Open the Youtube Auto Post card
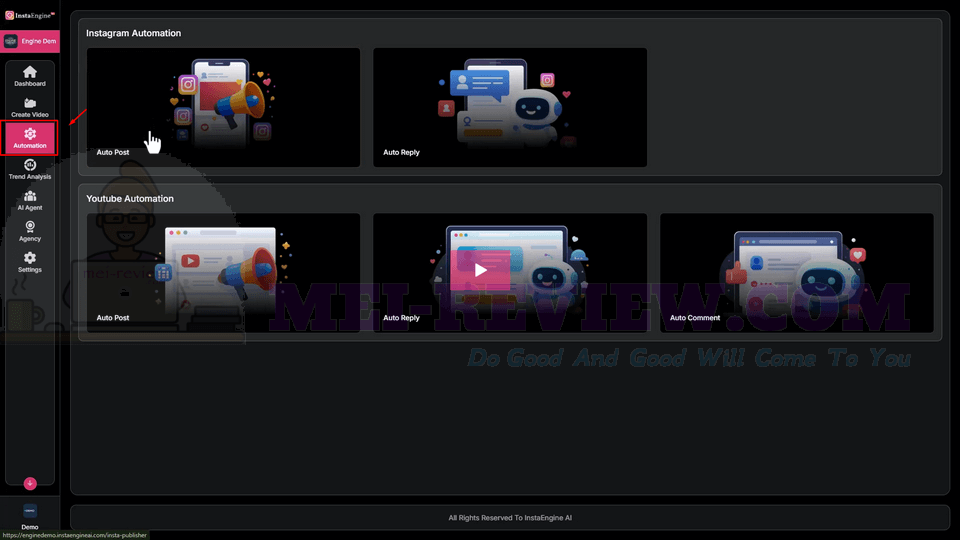Screen dimensions: 960x540 tap(223, 273)
